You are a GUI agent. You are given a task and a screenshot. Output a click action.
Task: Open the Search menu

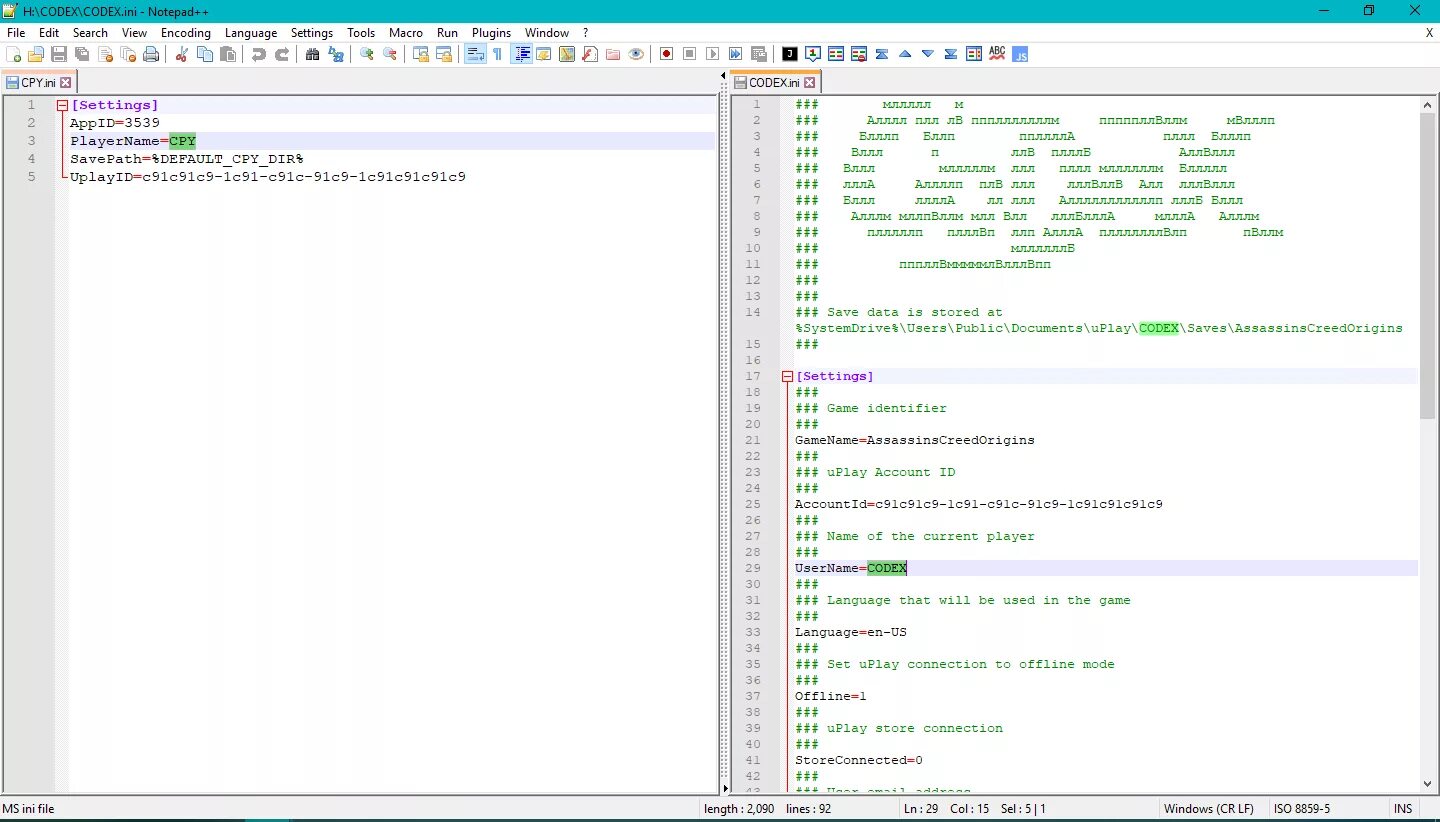90,33
